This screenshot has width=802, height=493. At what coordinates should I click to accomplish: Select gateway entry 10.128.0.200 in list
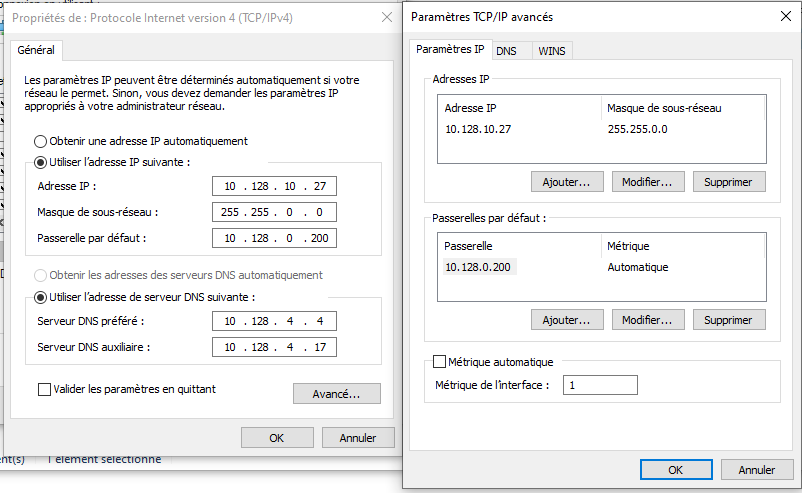[481, 267]
